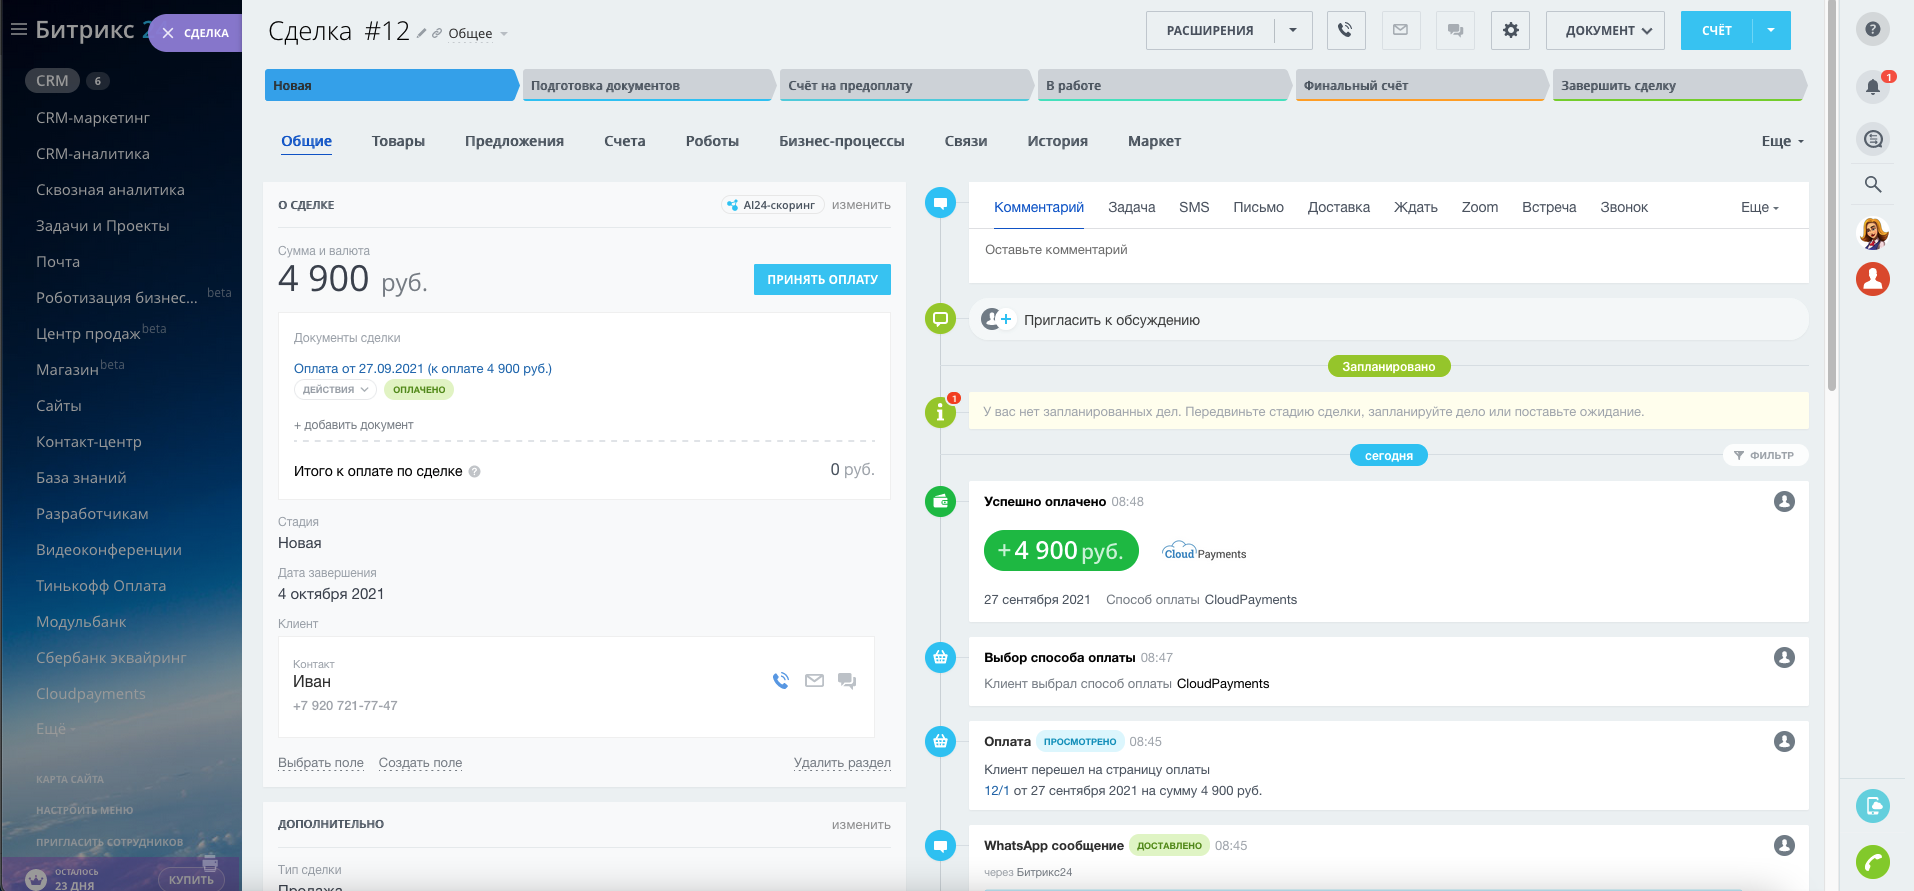The height and width of the screenshot is (891, 1914).
Task: Open search with the magnifier icon
Action: click(1872, 184)
